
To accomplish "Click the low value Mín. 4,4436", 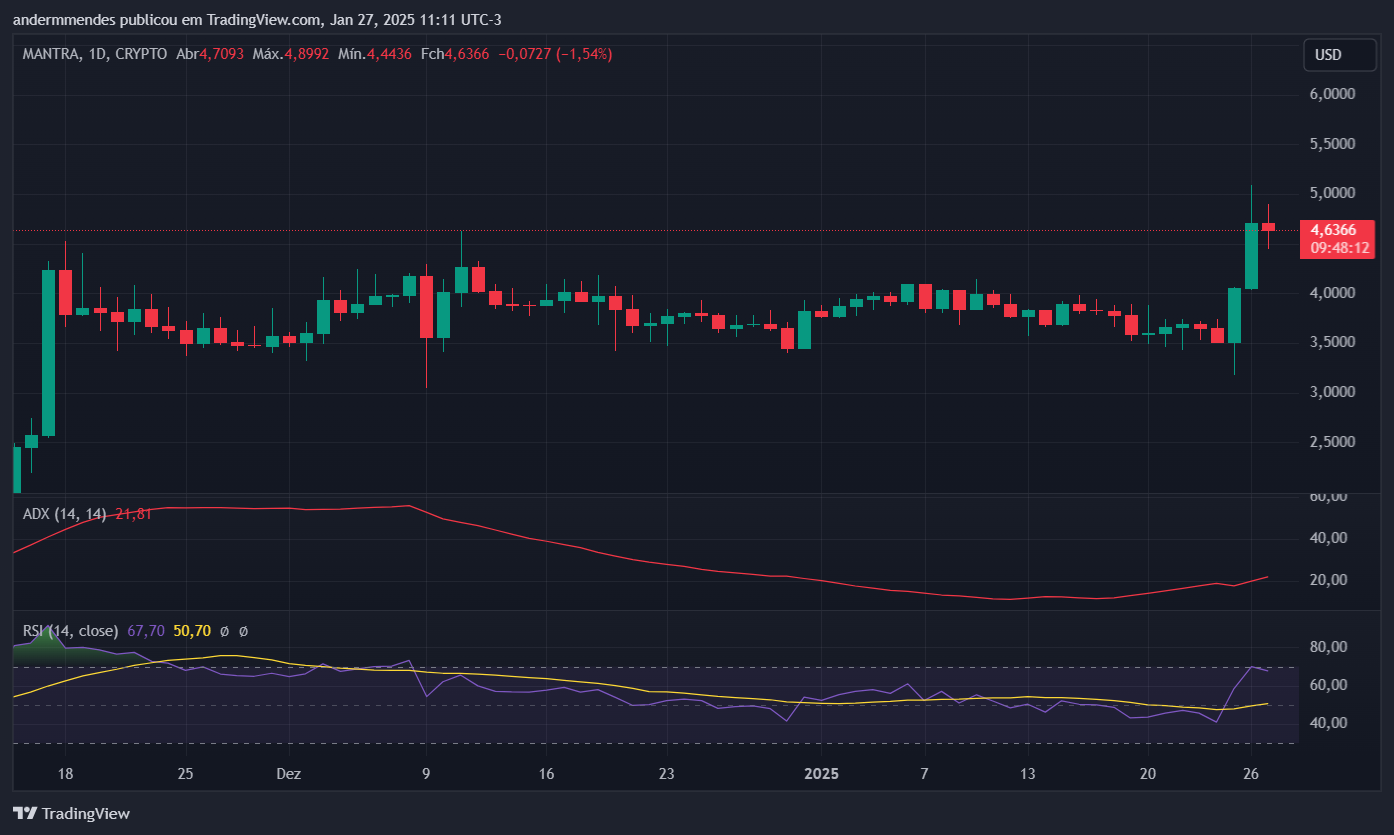I will (375, 54).
